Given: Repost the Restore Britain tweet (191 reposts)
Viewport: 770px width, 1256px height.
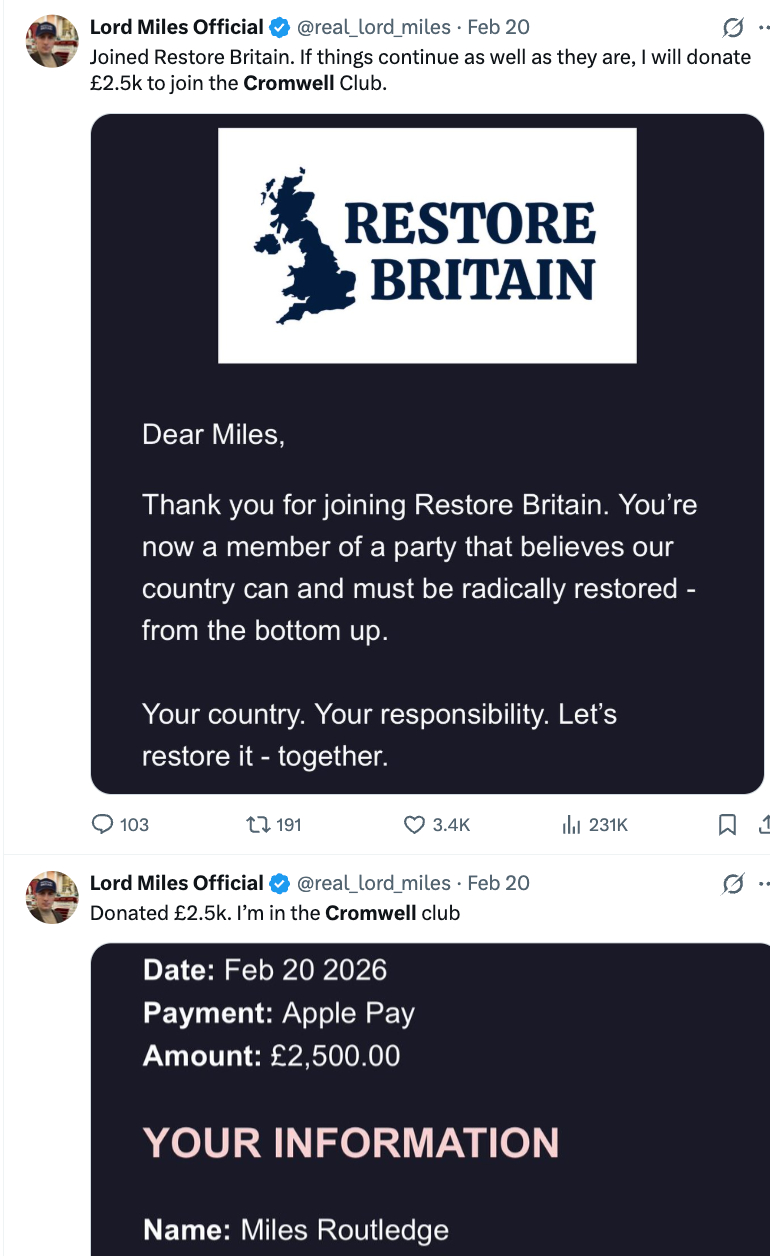Looking at the screenshot, I should [x=257, y=824].
